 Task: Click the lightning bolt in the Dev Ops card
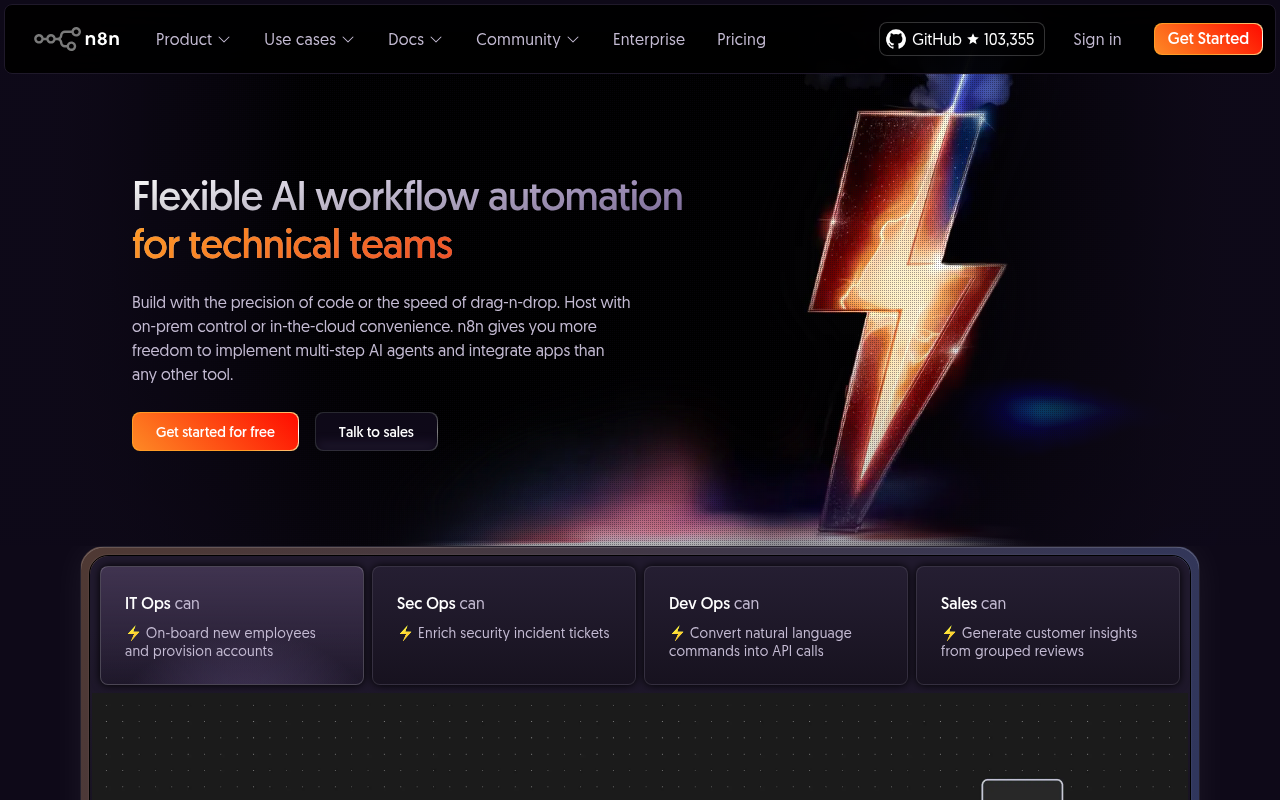[x=677, y=633]
